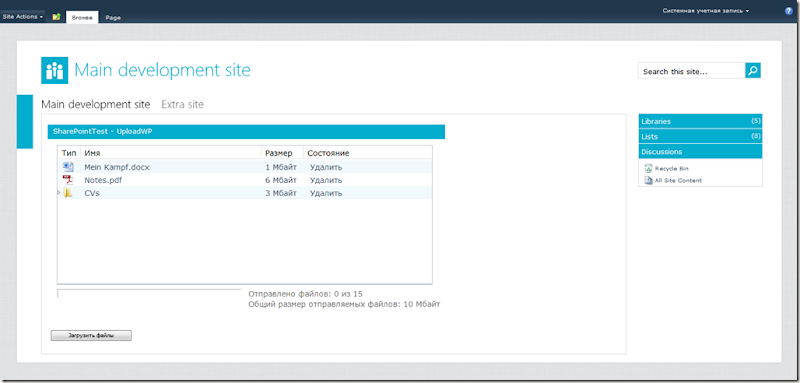
Task: Click the Main development site team logo
Action: [x=54, y=70]
